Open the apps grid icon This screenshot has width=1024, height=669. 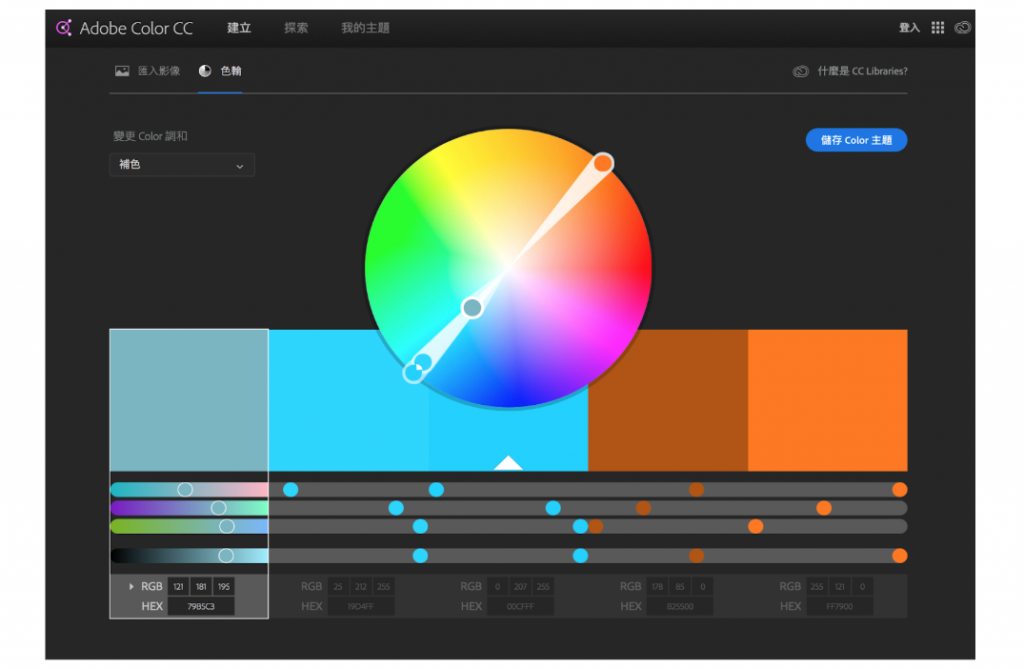(x=937, y=27)
